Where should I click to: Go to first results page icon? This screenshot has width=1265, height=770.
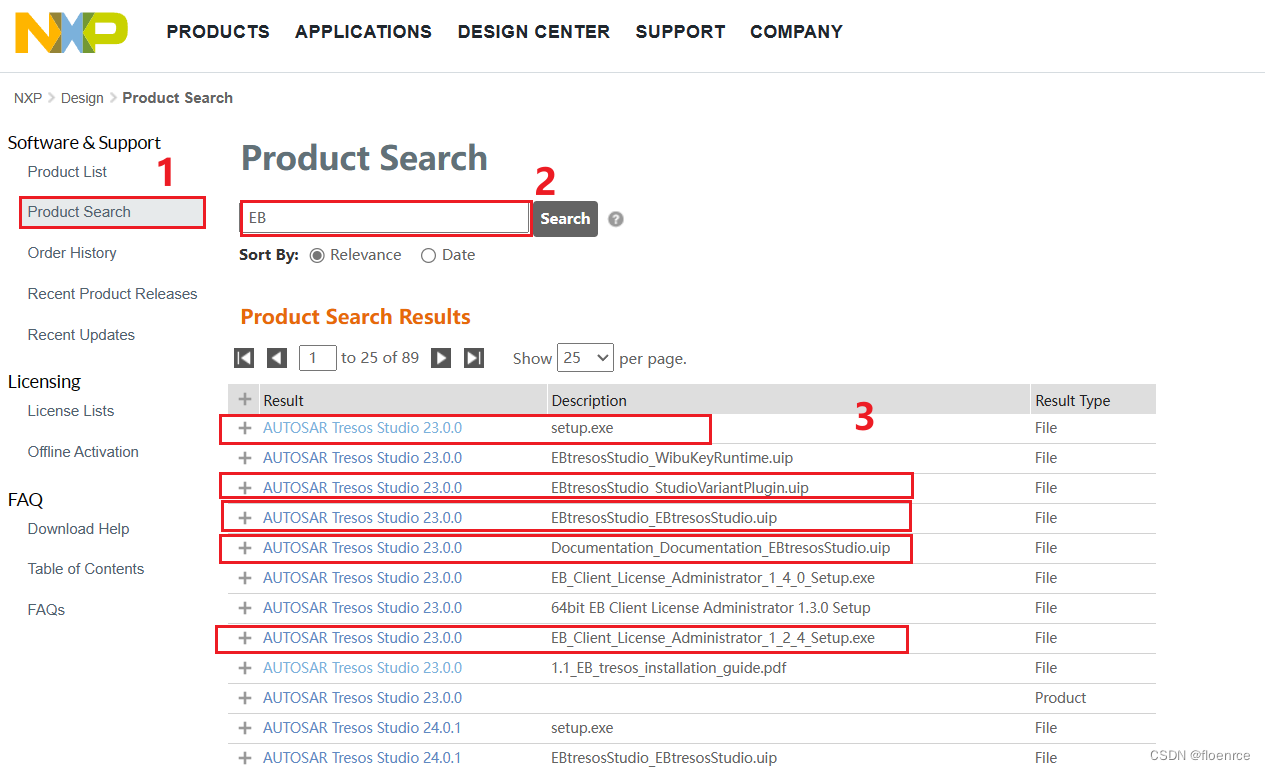[x=244, y=358]
